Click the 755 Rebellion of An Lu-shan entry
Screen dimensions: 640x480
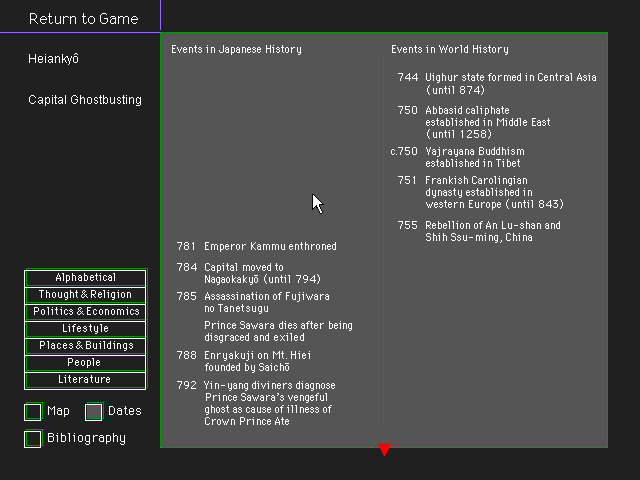(x=479, y=231)
